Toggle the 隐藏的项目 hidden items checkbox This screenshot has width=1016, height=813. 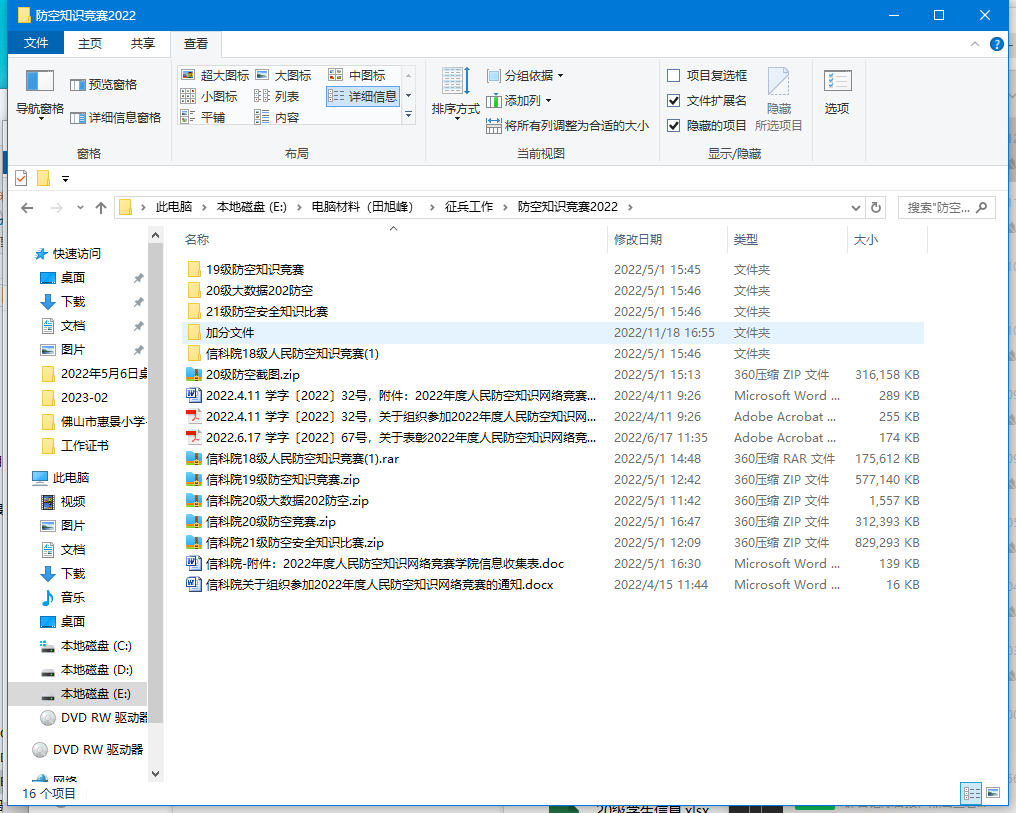tap(674, 125)
